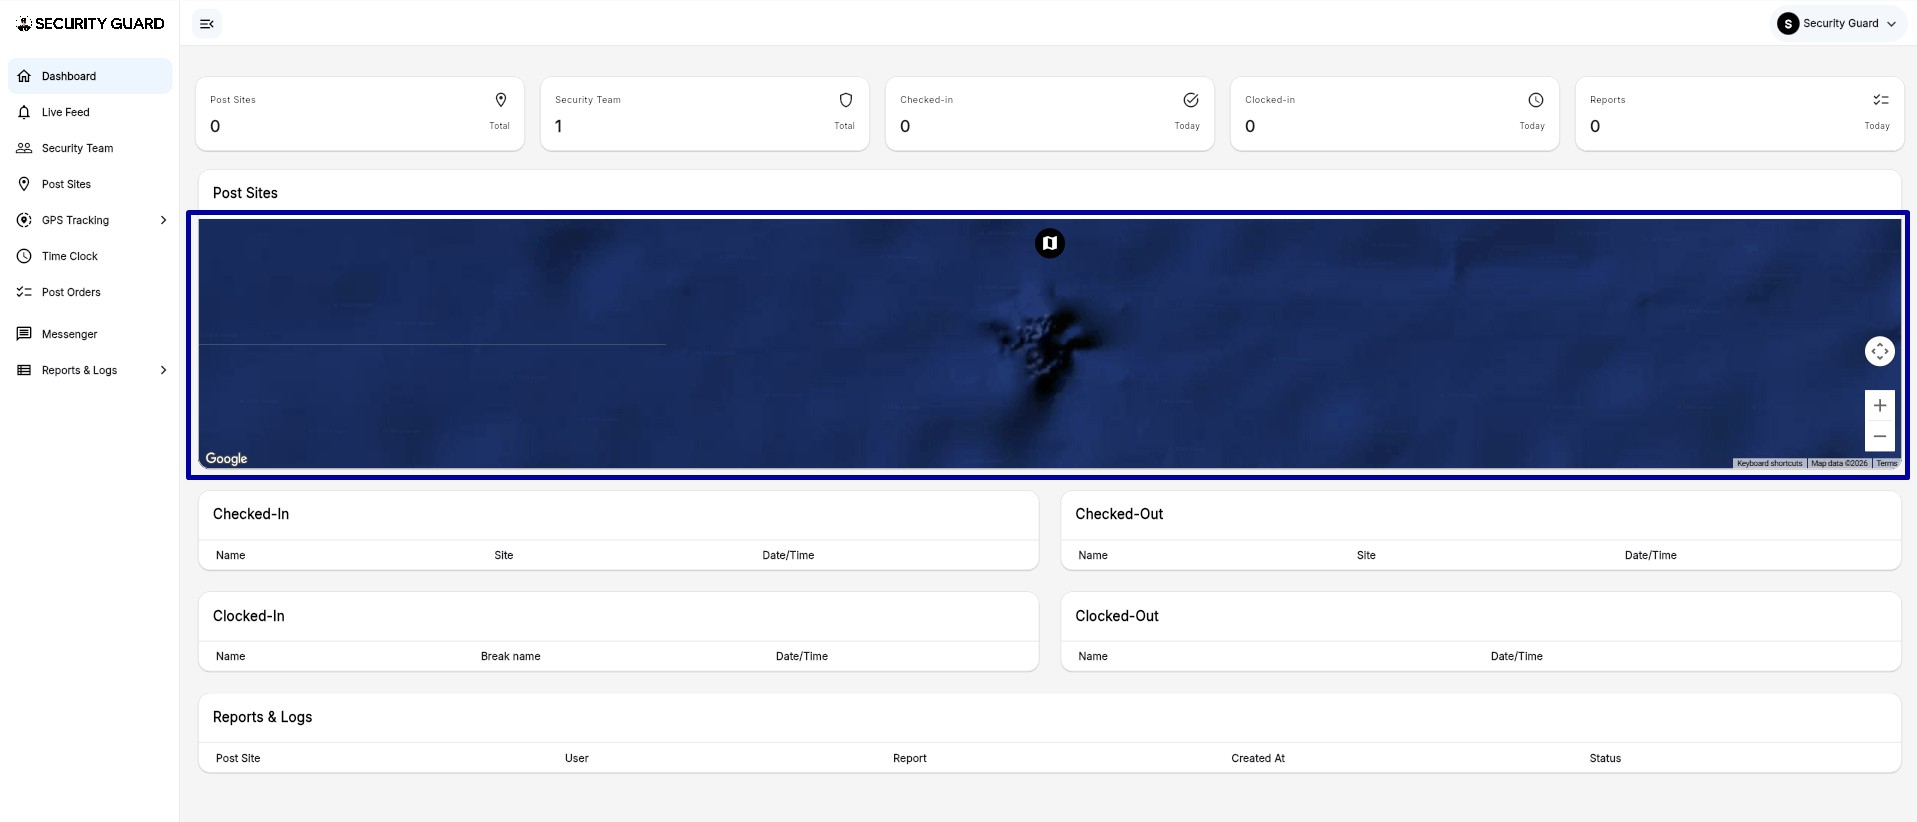Toggle the sidebar collapse button
Screen dimensions: 1917x822
tap(207, 24)
